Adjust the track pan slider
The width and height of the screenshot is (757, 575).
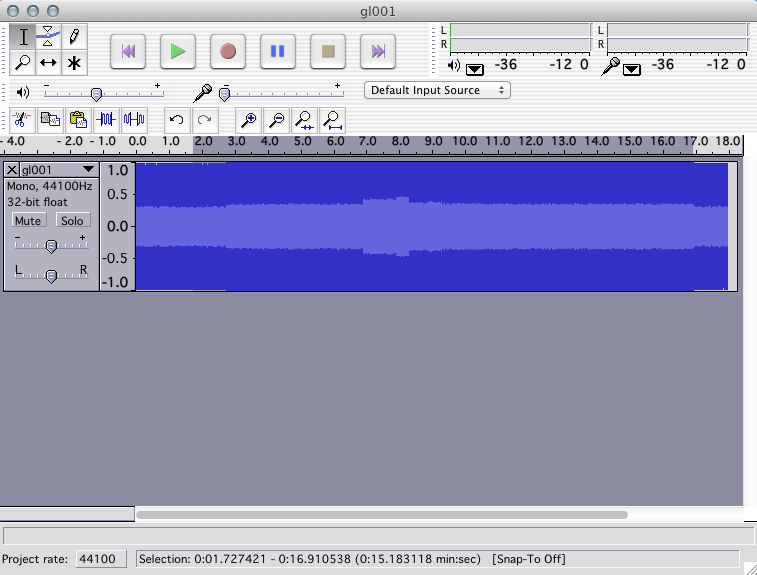[51, 276]
